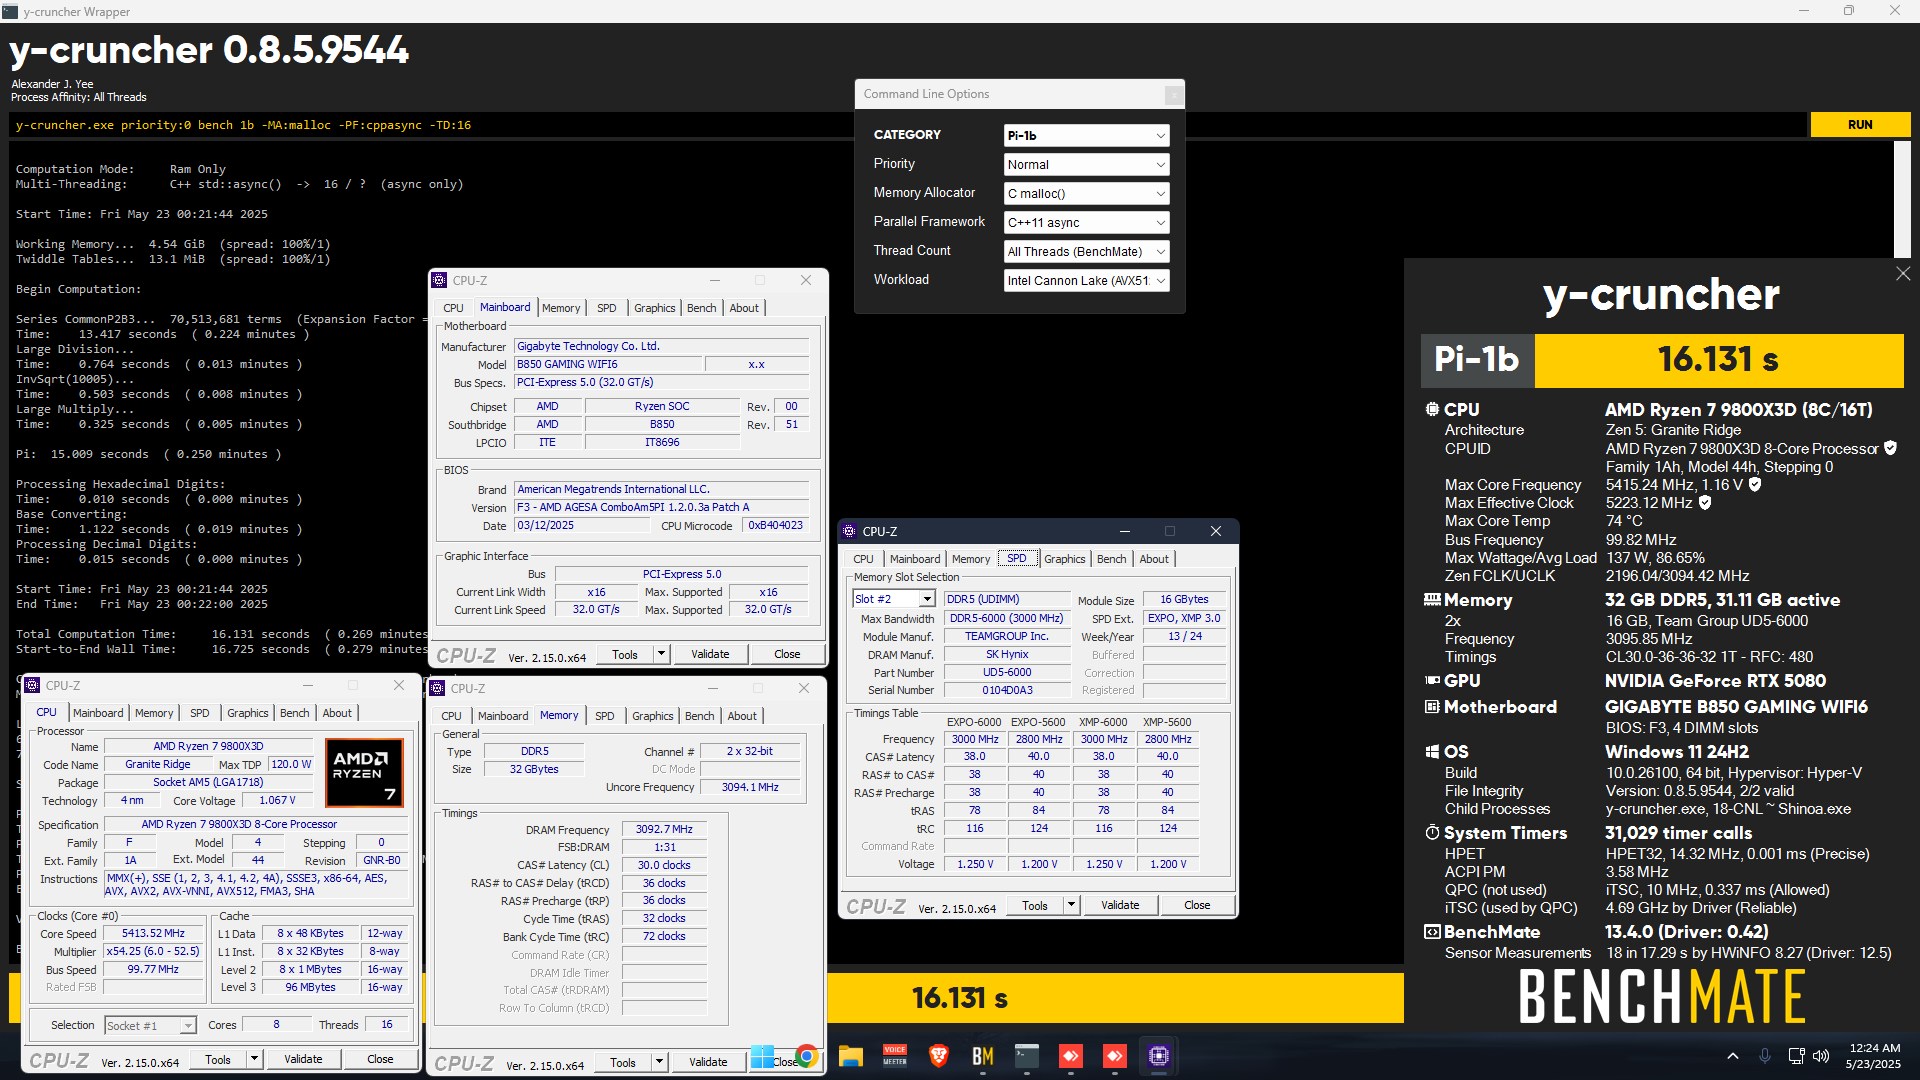Click the Motherboard section icon in BenchMate panel
This screenshot has width=1920, height=1080.
click(x=1432, y=707)
